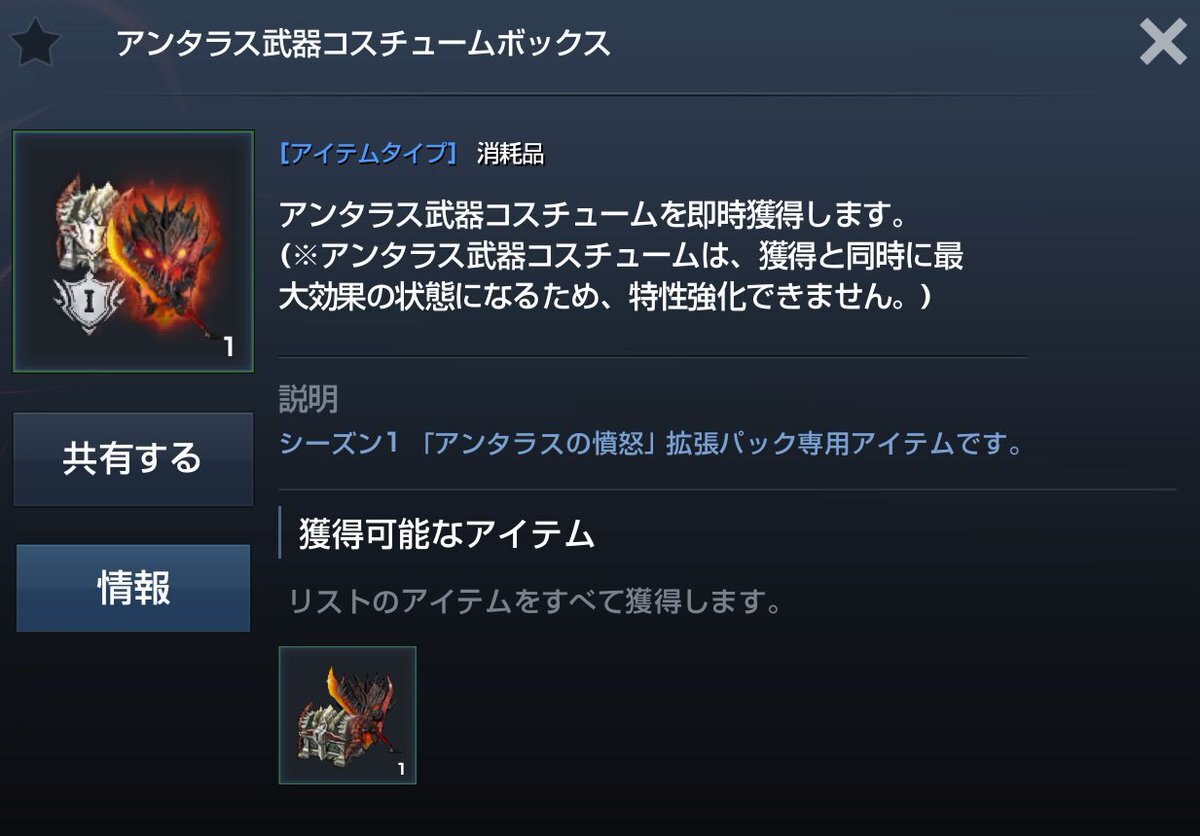Select the 情報 tab button
This screenshot has width=1200, height=836.
[133, 588]
